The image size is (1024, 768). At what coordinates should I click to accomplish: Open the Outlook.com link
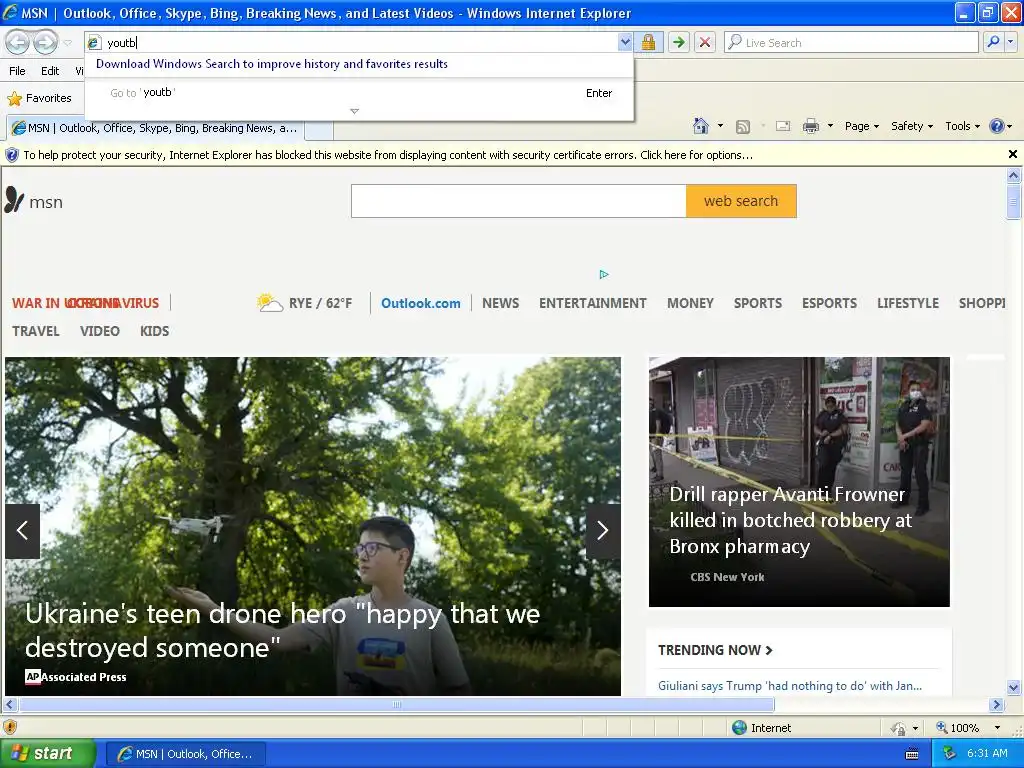(x=421, y=303)
